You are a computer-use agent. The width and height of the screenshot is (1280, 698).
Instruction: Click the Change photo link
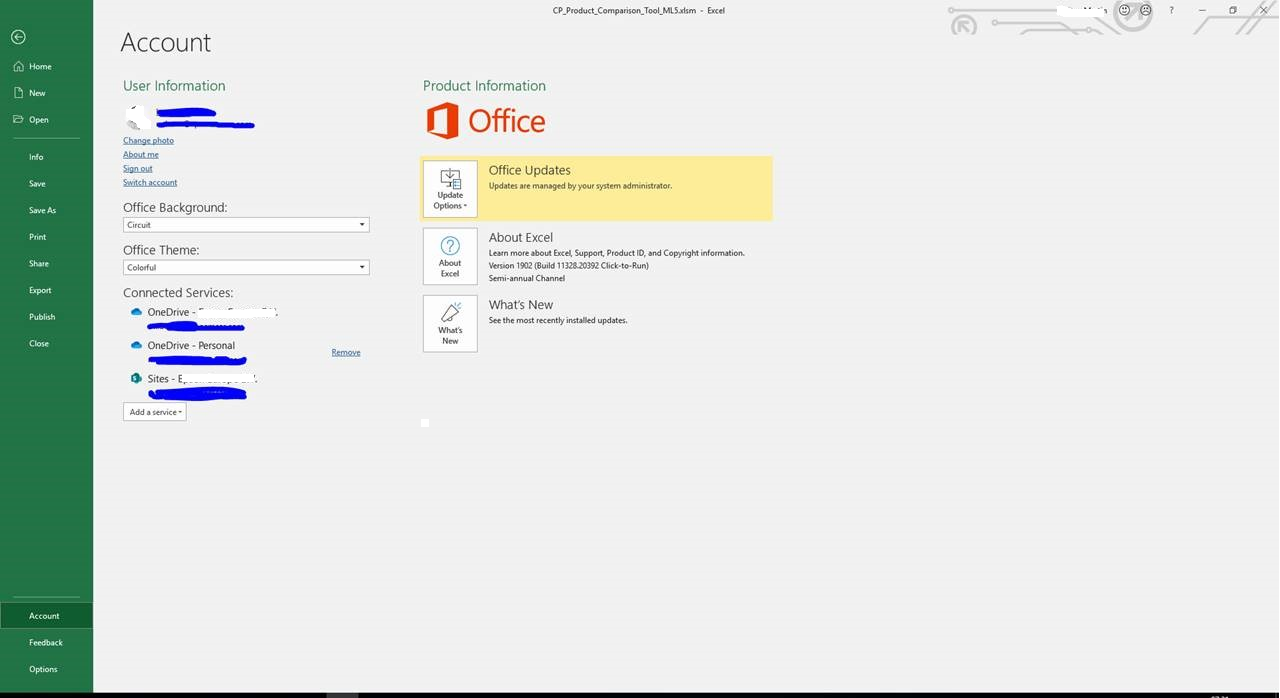148,141
